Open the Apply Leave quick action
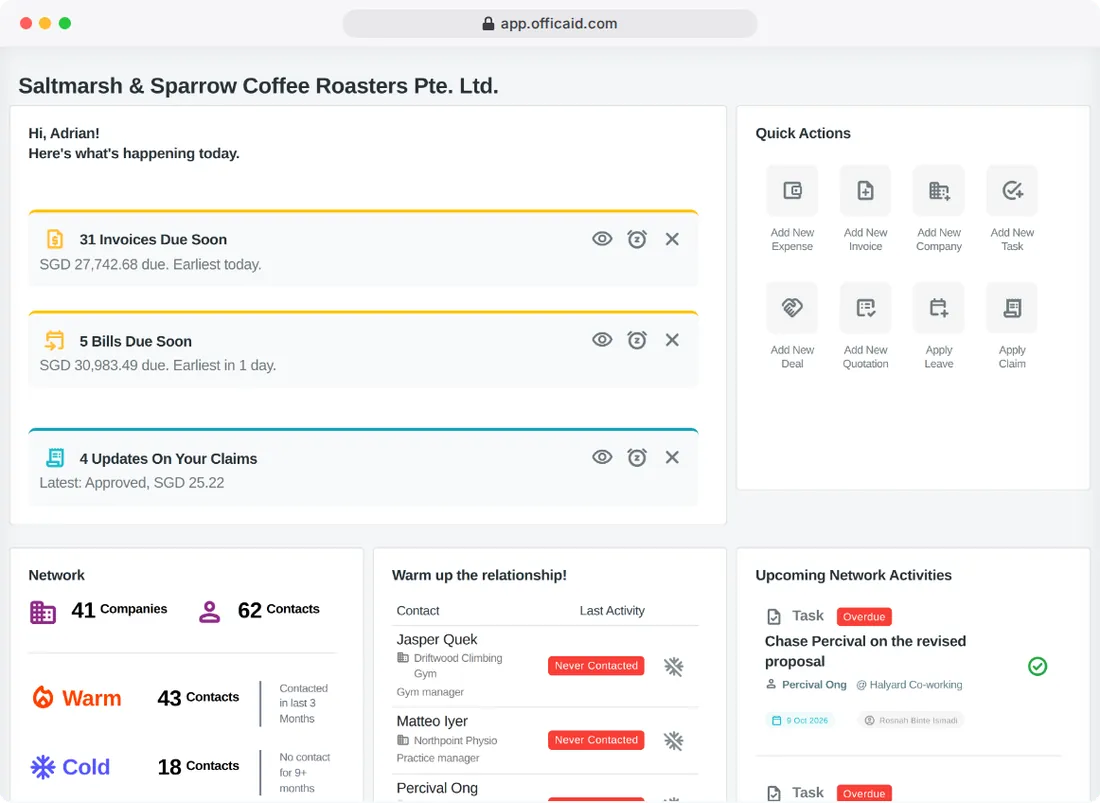This screenshot has height=803, width=1100. coord(939,308)
